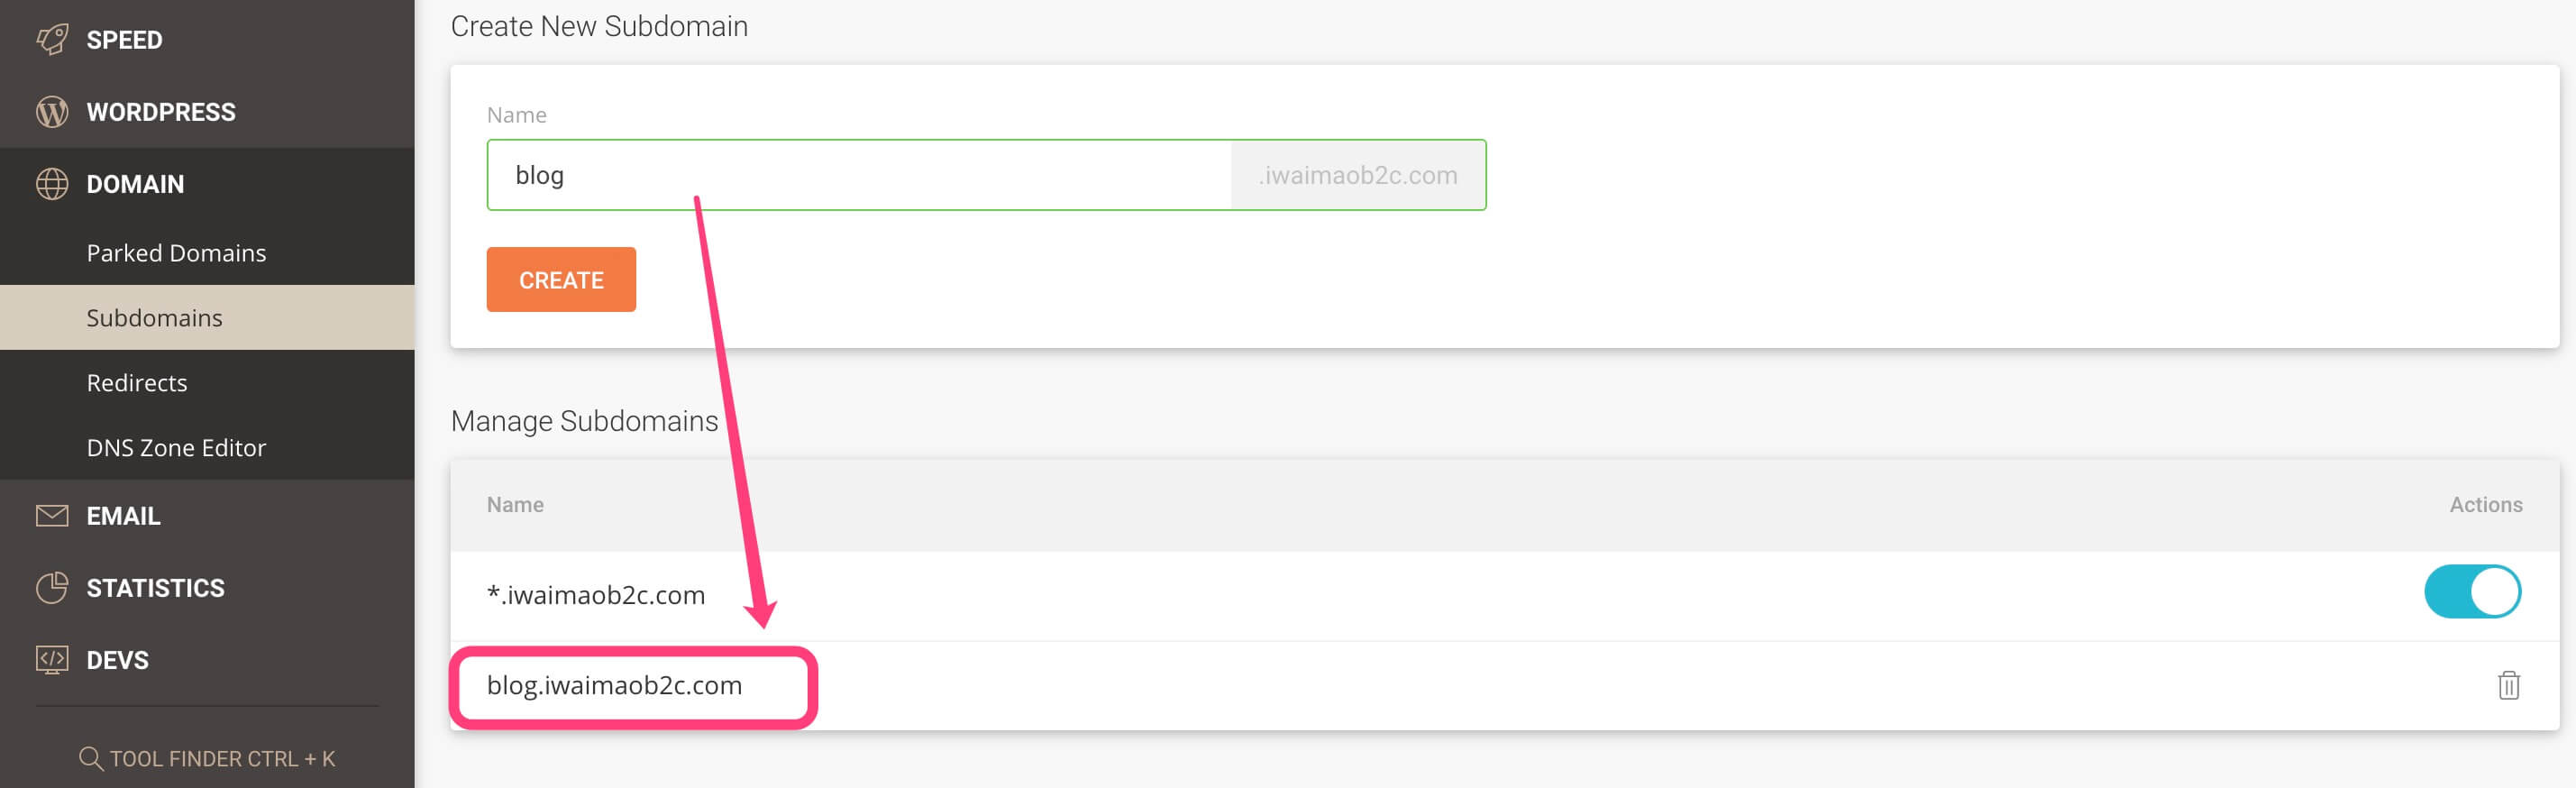Select the Subdomains sidebar item
Image resolution: width=2576 pixels, height=788 pixels.
click(154, 318)
